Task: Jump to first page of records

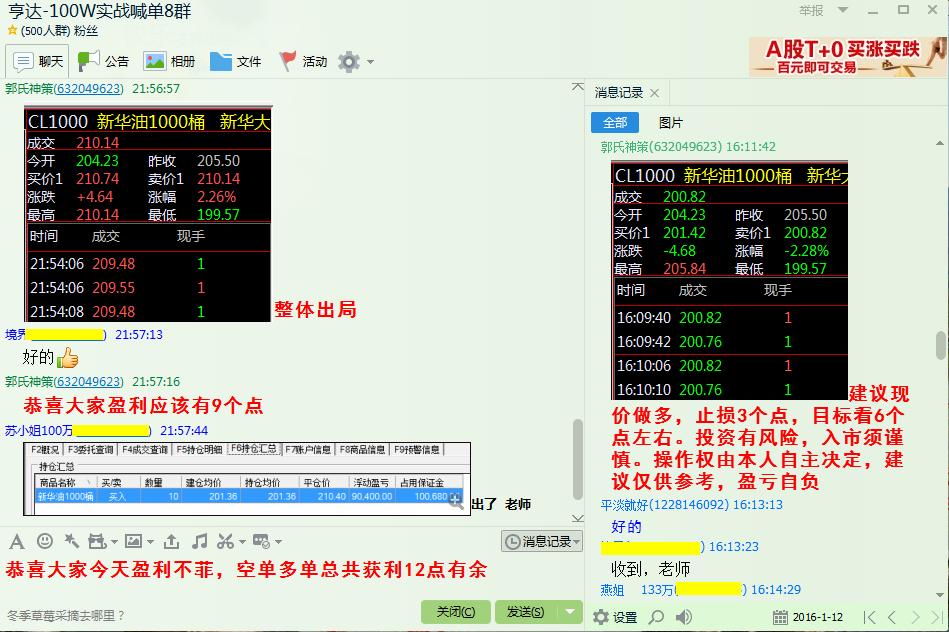Action: 870,617
